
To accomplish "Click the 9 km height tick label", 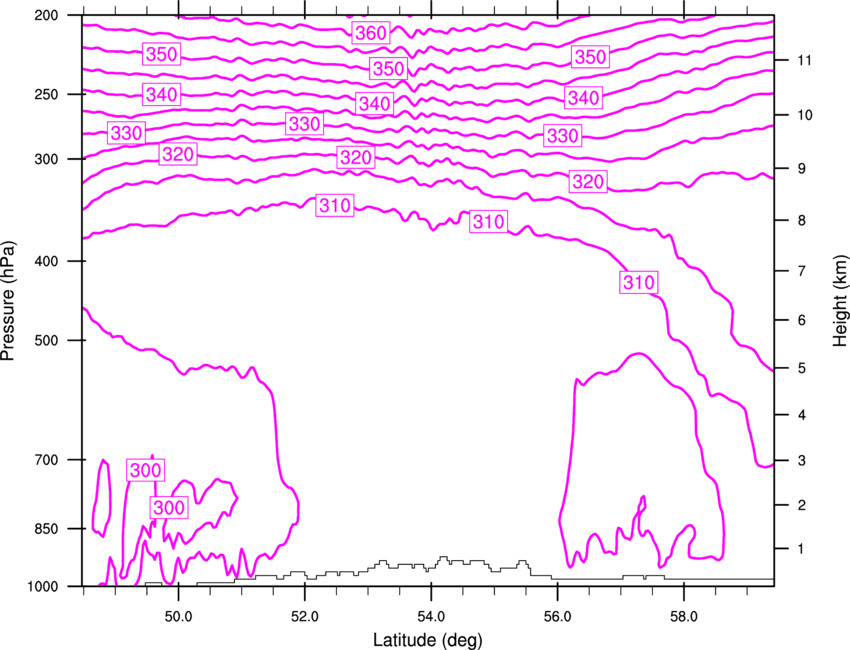I will [802, 169].
